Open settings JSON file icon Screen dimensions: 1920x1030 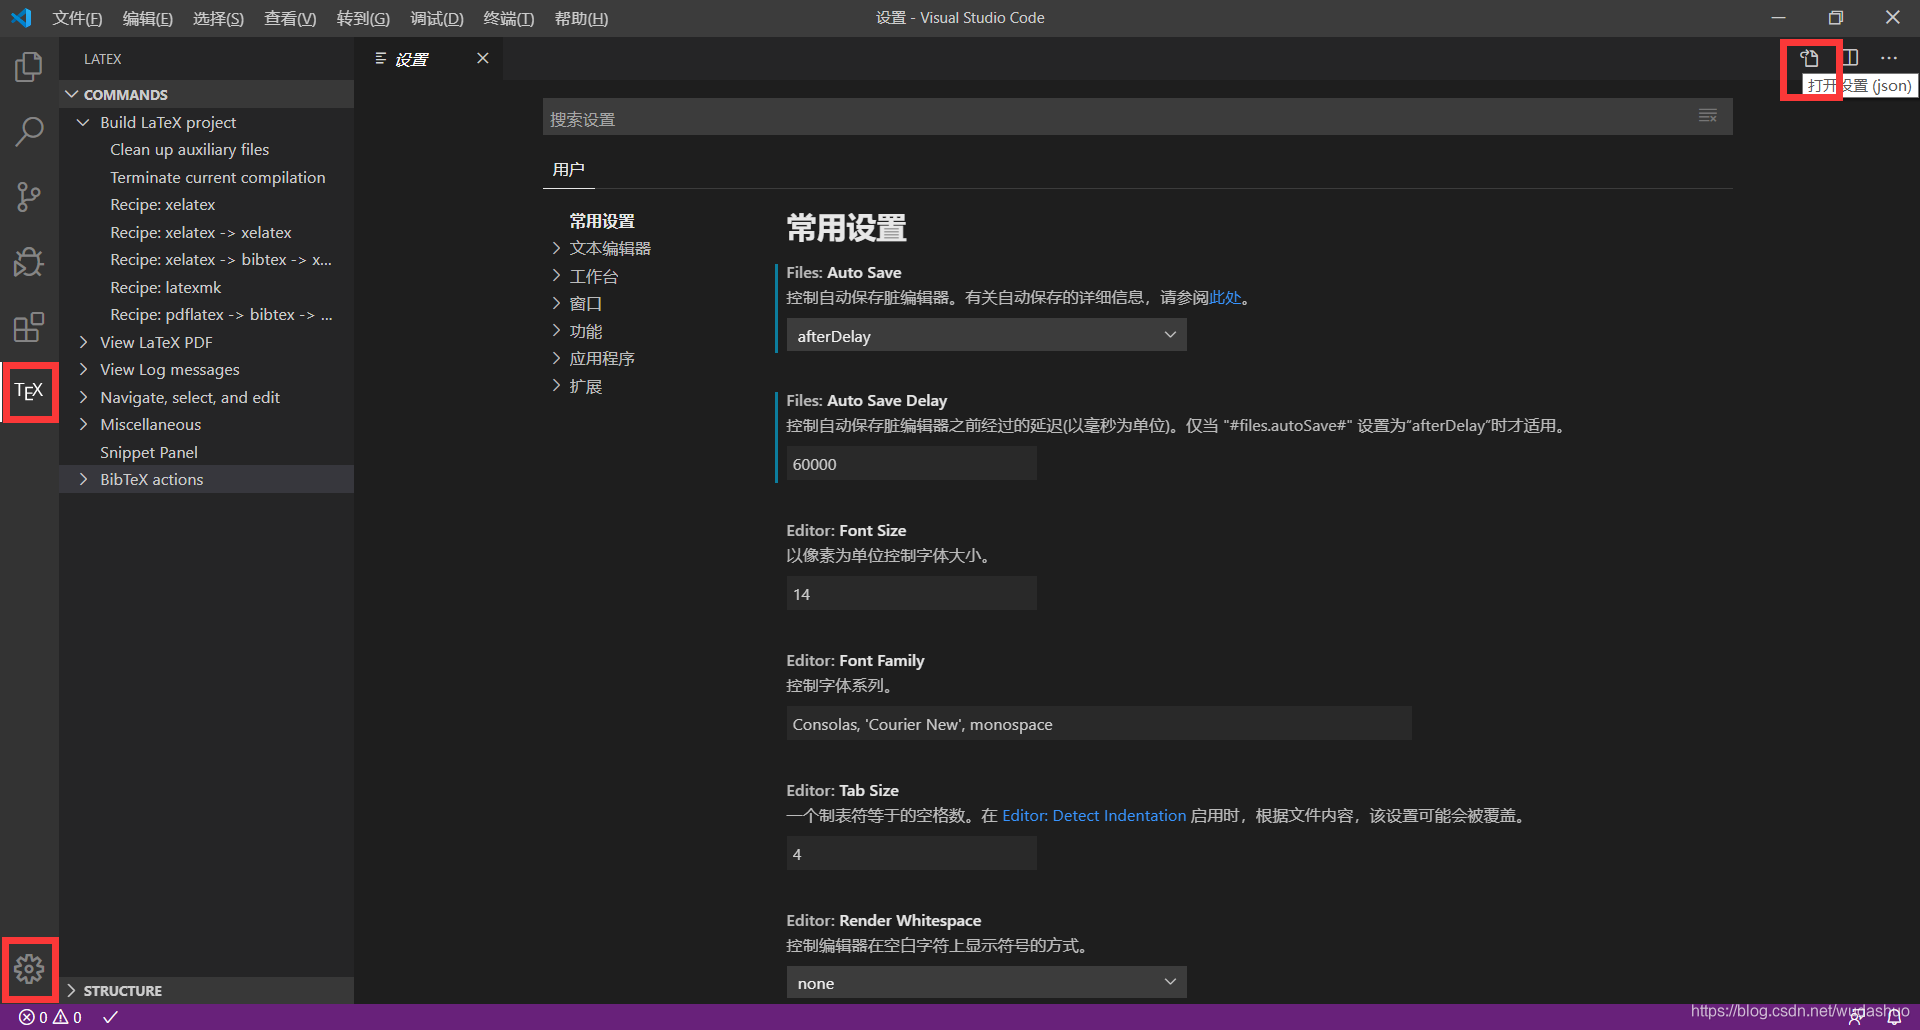tap(1810, 58)
